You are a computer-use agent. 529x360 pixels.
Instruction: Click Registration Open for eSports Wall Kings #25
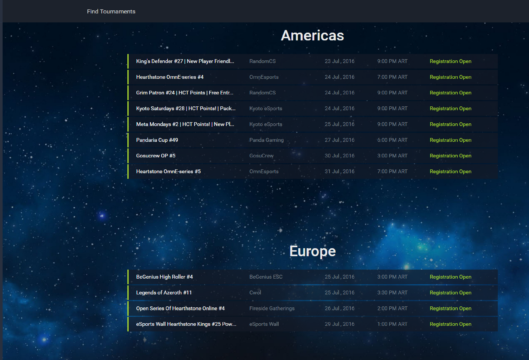click(450, 324)
